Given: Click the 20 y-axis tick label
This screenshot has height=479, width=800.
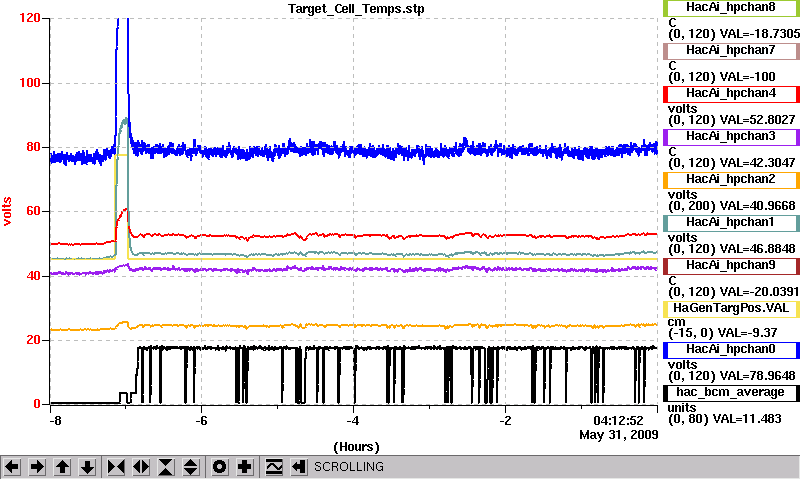Looking at the screenshot, I should (x=33, y=340).
